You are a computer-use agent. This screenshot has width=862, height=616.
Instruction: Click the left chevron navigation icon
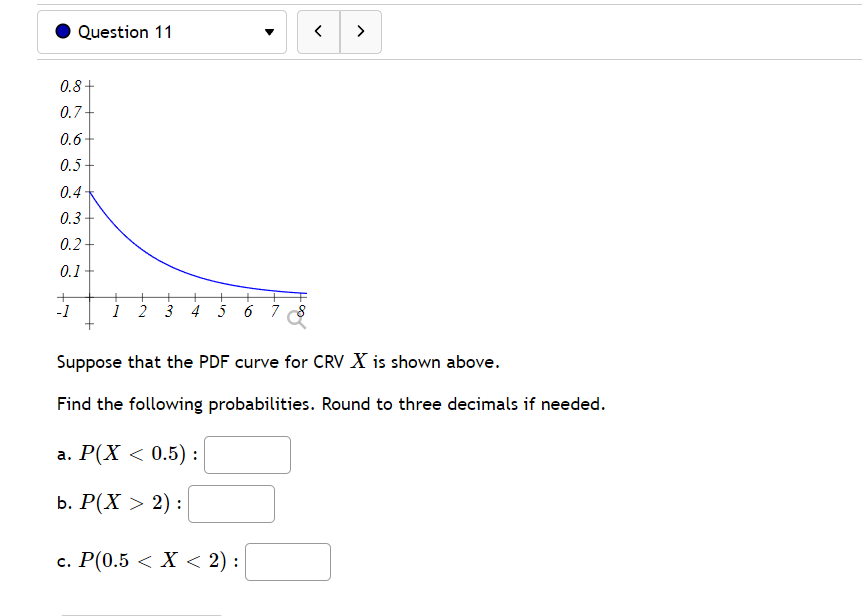(318, 31)
